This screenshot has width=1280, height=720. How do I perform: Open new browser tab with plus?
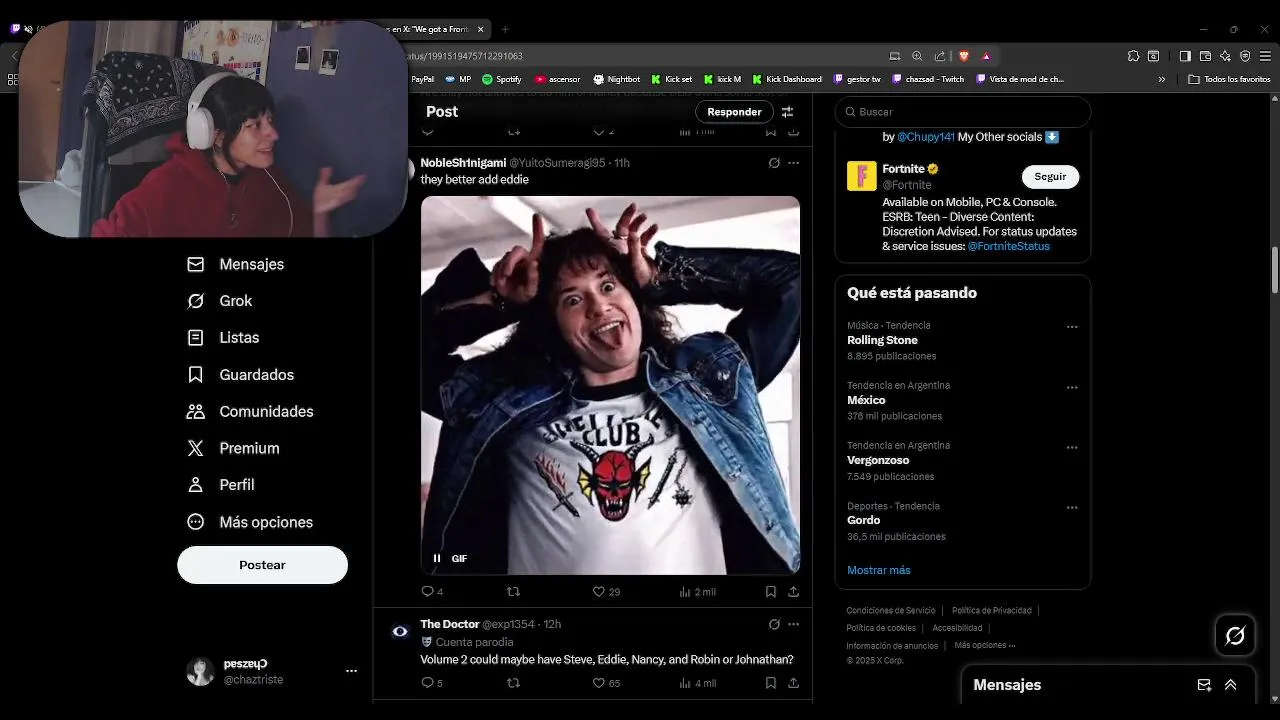[505, 29]
